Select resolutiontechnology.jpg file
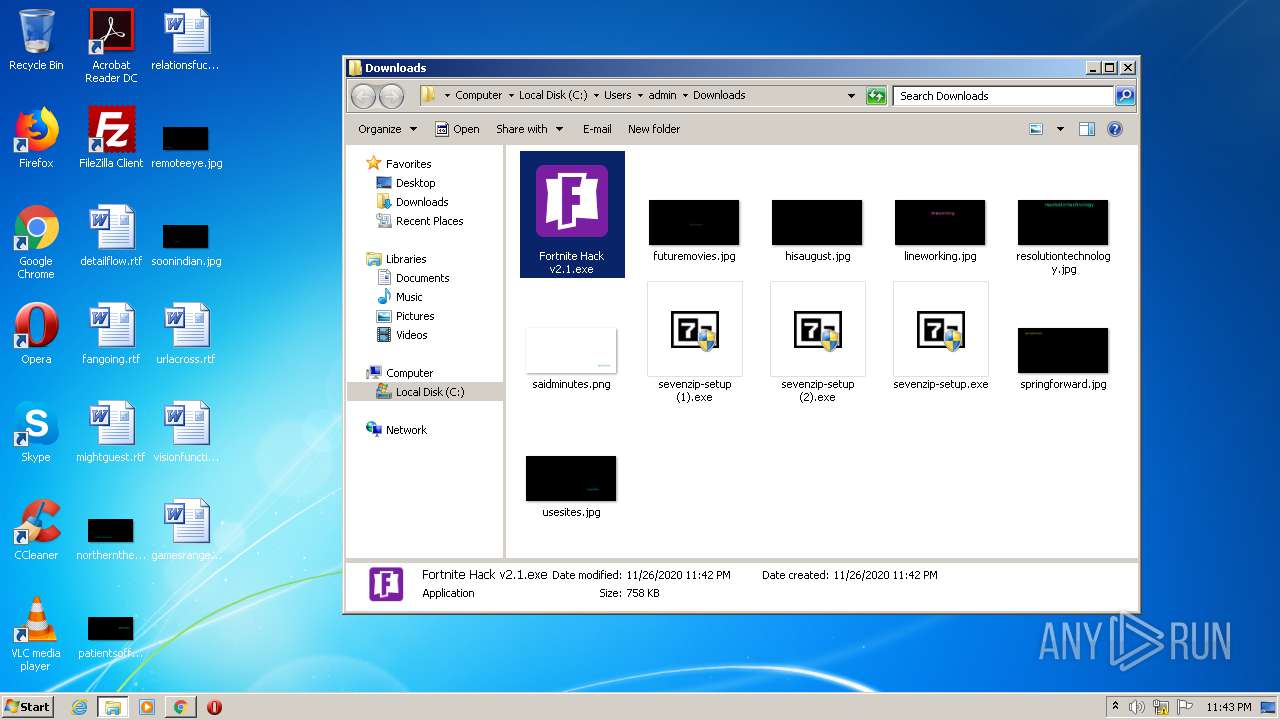Viewport: 1280px width, 720px height. (x=1063, y=236)
